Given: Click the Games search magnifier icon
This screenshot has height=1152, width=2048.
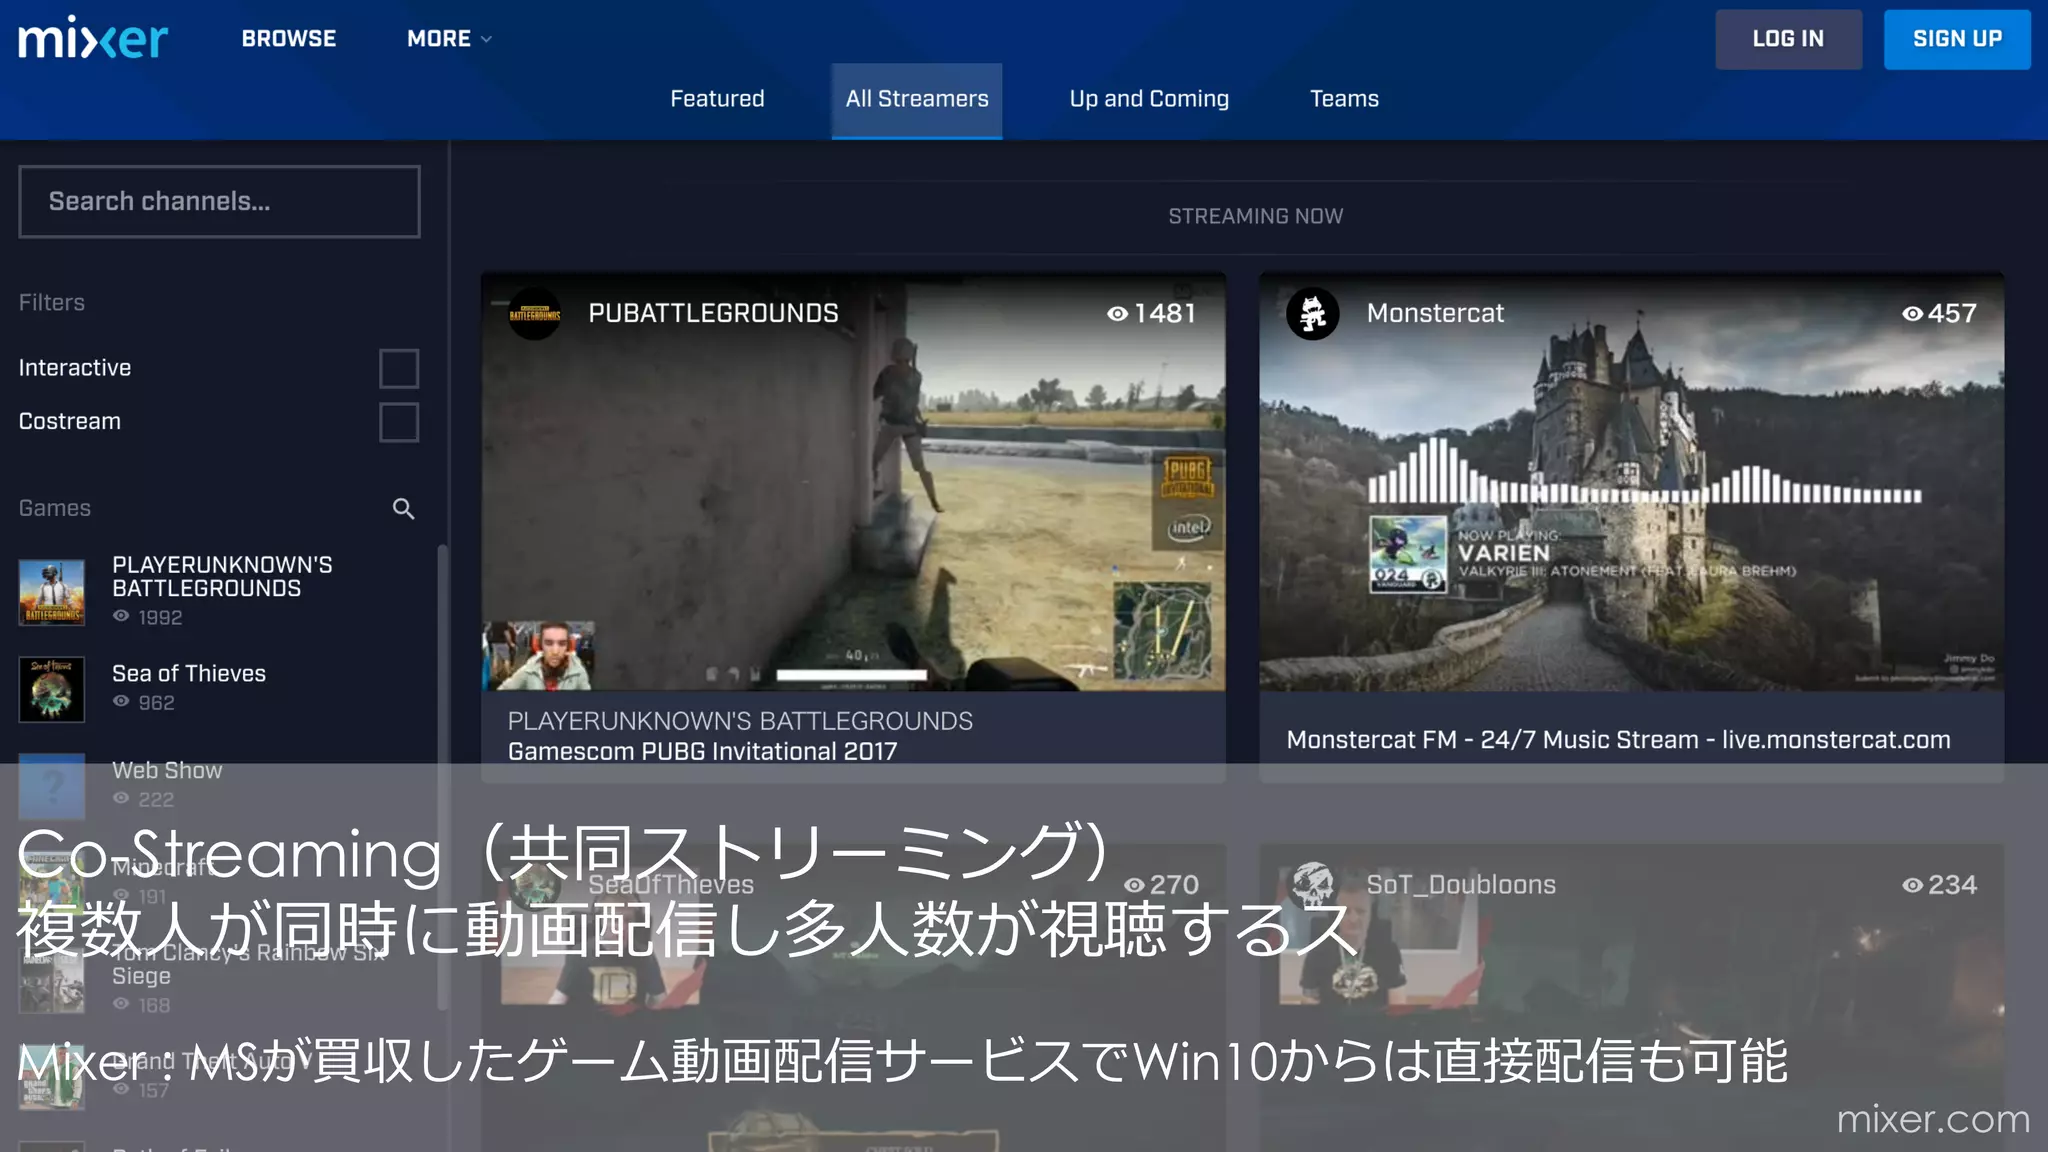Looking at the screenshot, I should 403,509.
